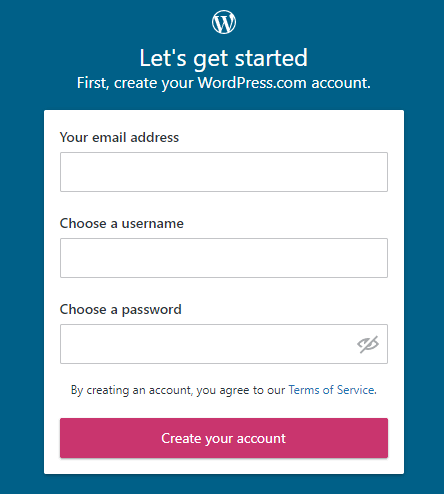Click the "Choose a username" label text
The height and width of the screenshot is (494, 444).
(122, 223)
